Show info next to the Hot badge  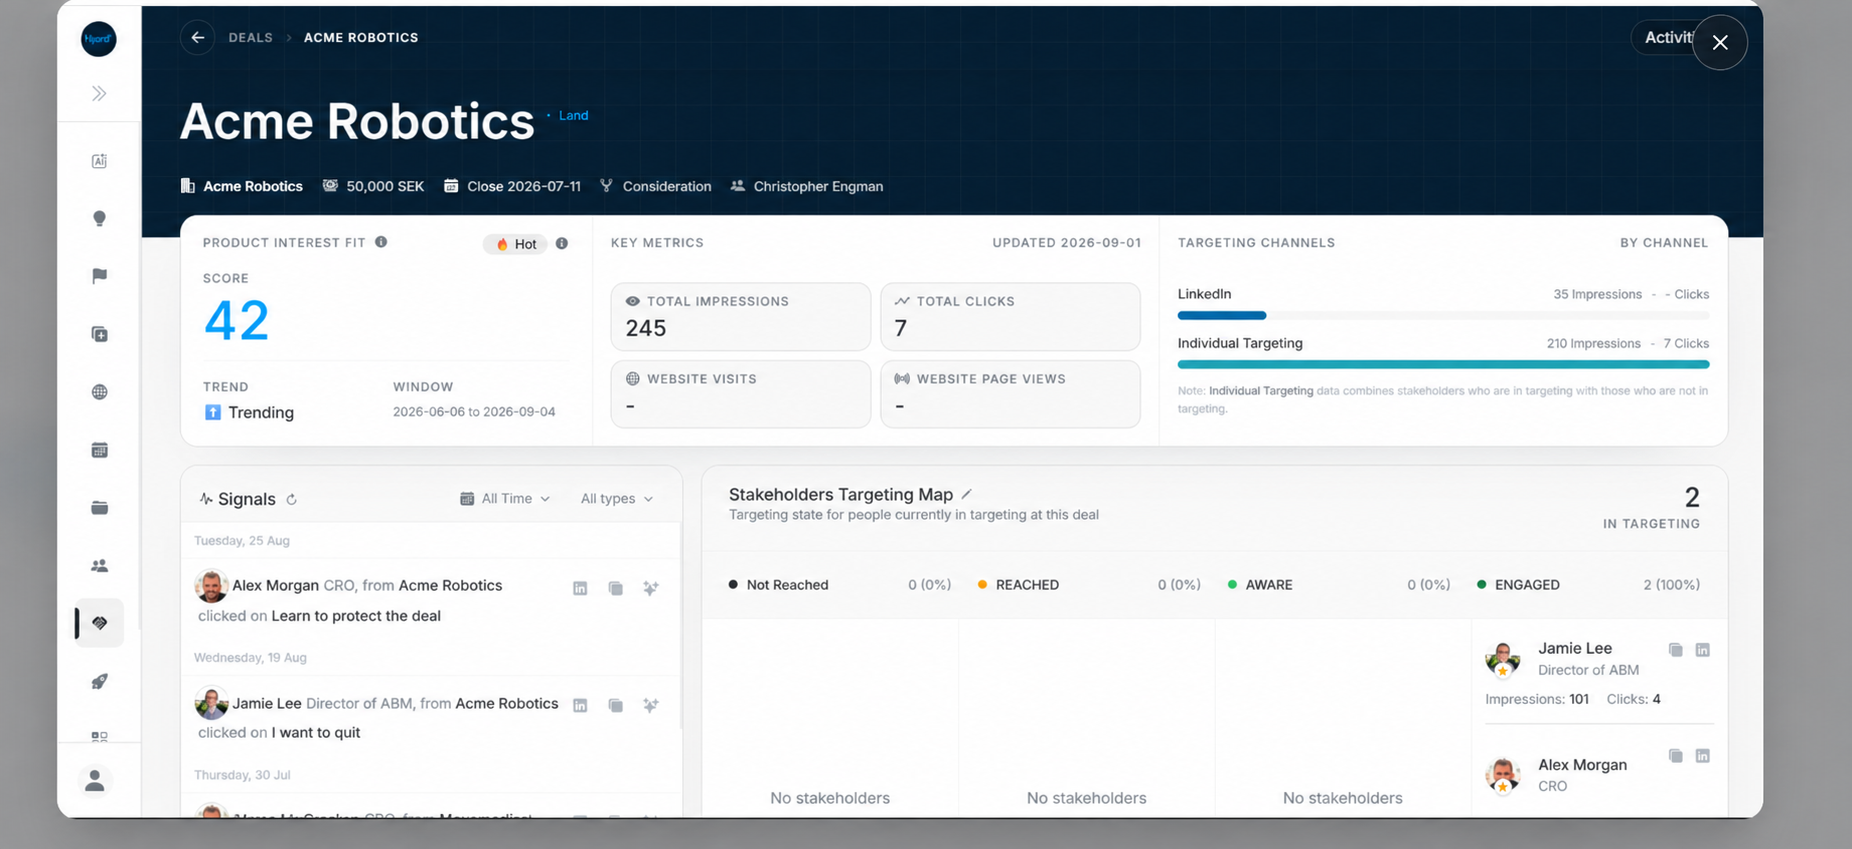click(x=562, y=243)
